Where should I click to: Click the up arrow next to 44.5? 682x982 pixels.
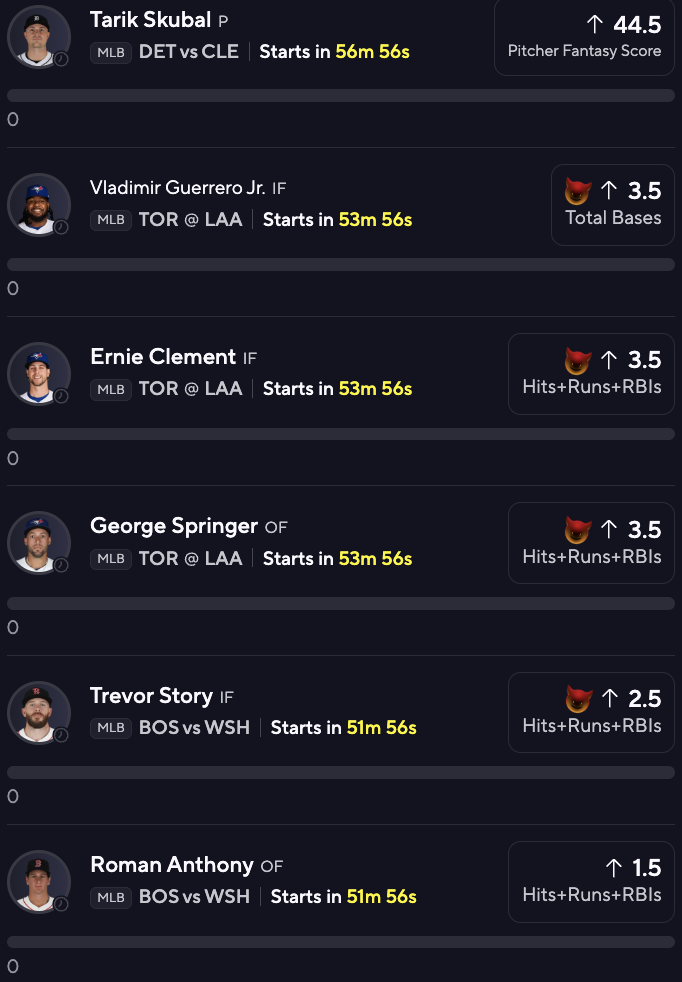click(x=595, y=24)
